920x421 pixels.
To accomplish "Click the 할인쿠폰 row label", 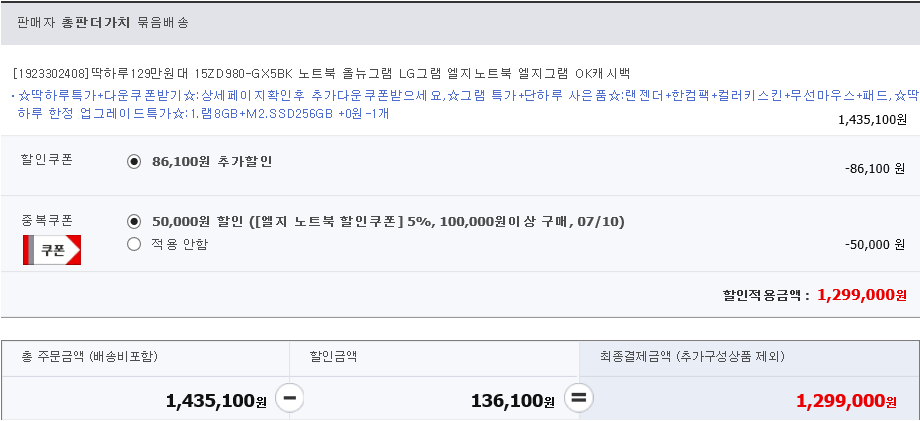I will [x=46, y=159].
